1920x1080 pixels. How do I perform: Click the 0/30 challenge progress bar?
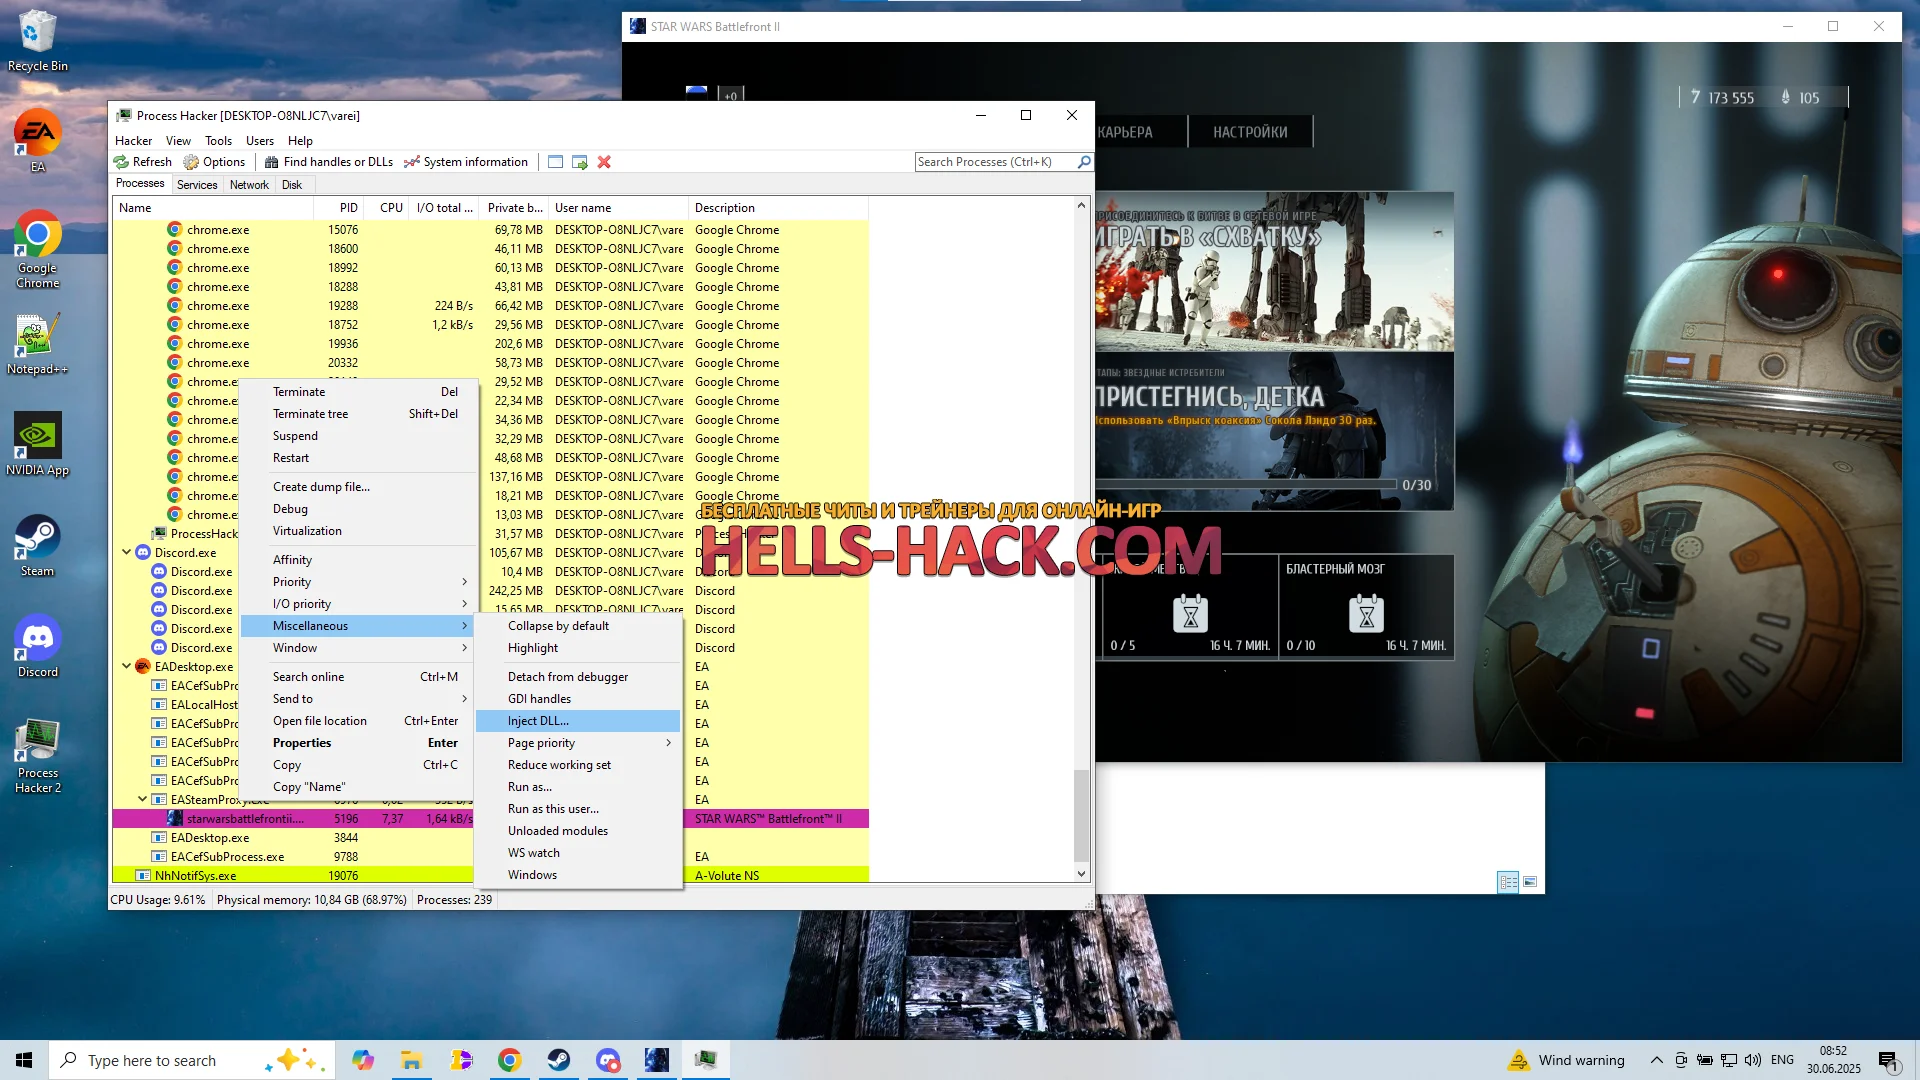pos(1247,485)
